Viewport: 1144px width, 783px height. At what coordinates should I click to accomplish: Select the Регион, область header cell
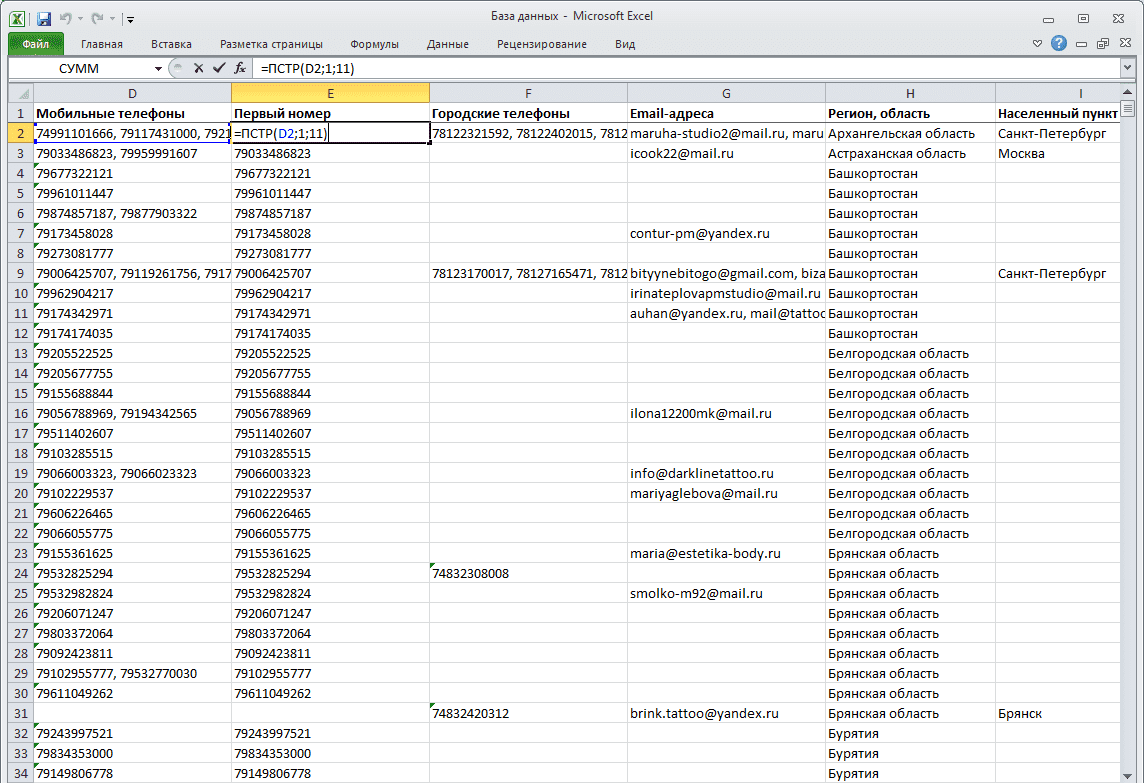click(910, 113)
